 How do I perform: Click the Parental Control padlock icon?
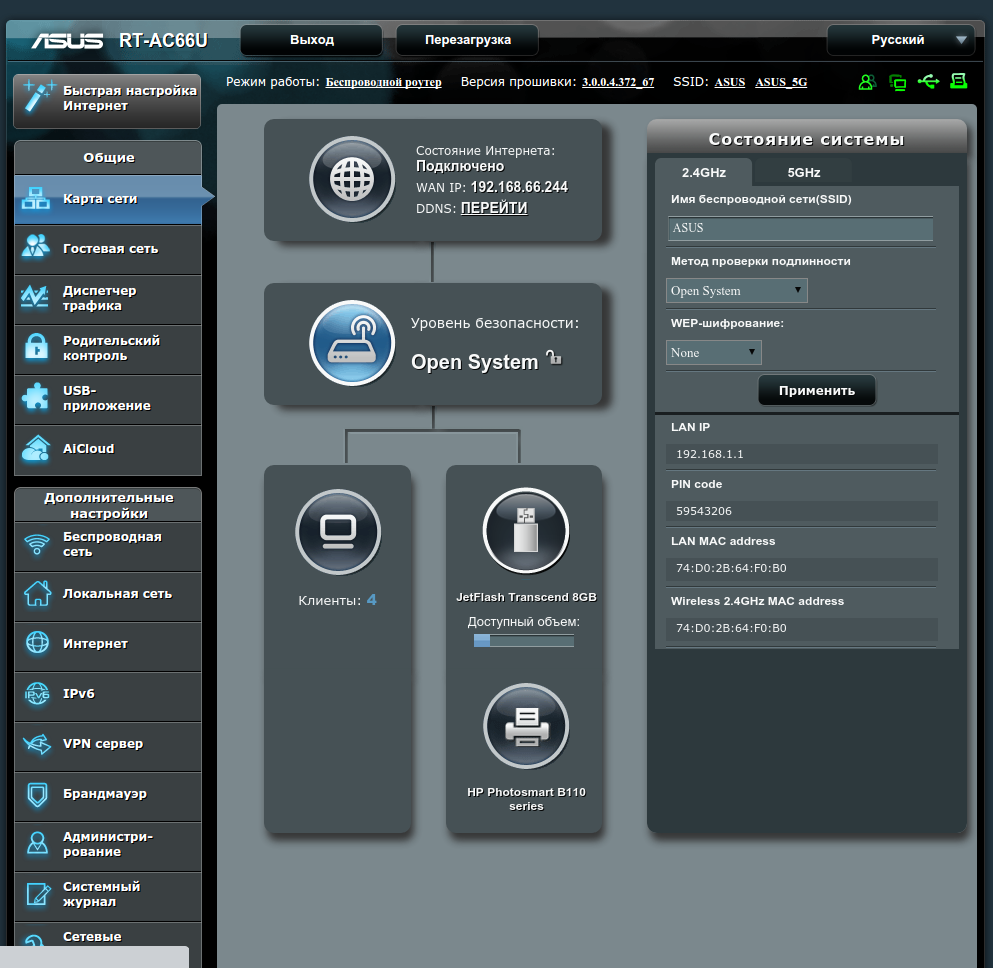click(36, 347)
